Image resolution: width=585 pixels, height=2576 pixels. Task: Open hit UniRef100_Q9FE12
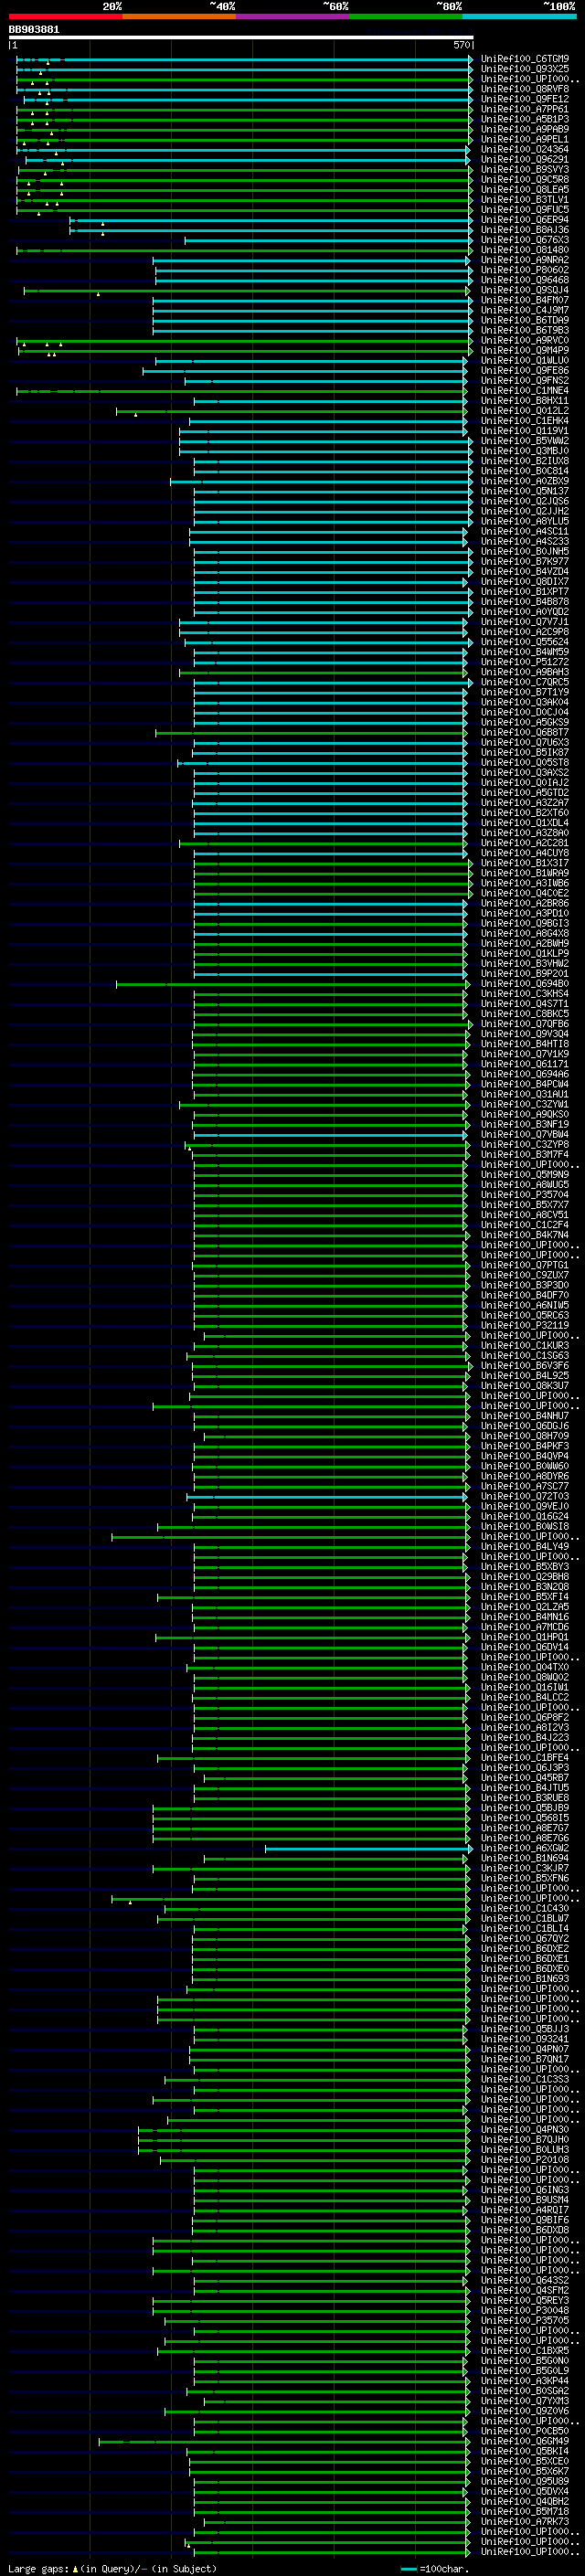coord(525,99)
